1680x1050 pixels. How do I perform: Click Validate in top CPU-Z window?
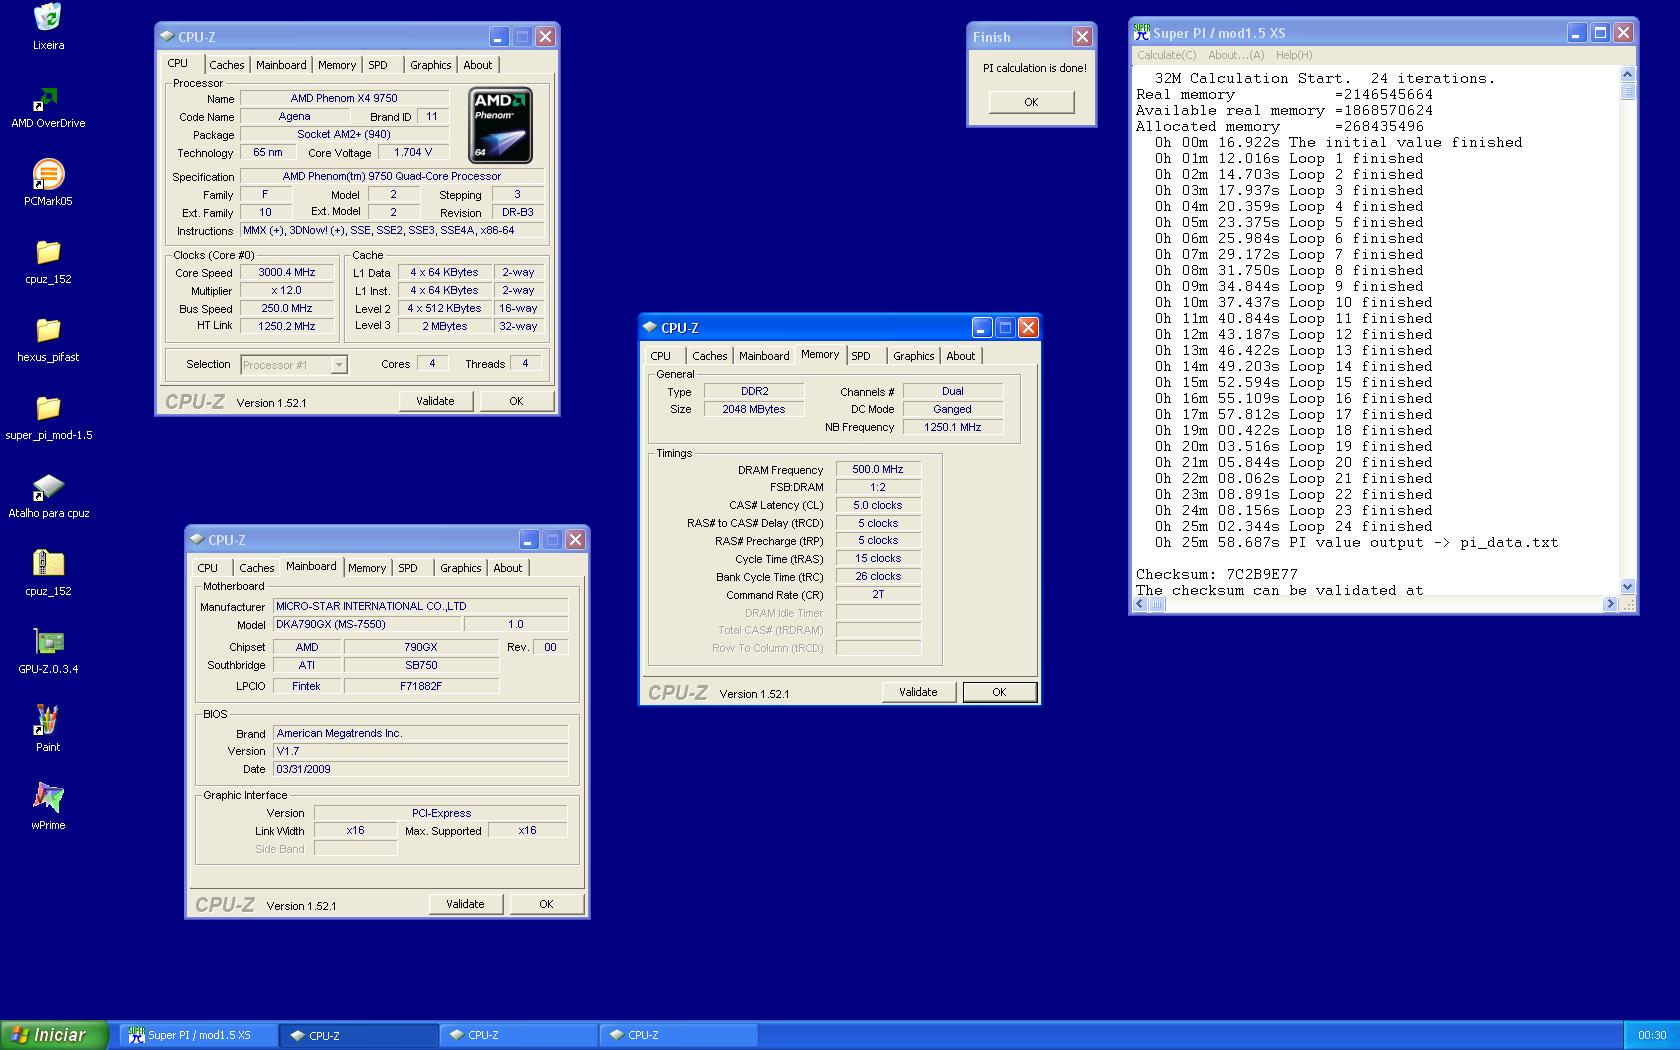pos(435,401)
